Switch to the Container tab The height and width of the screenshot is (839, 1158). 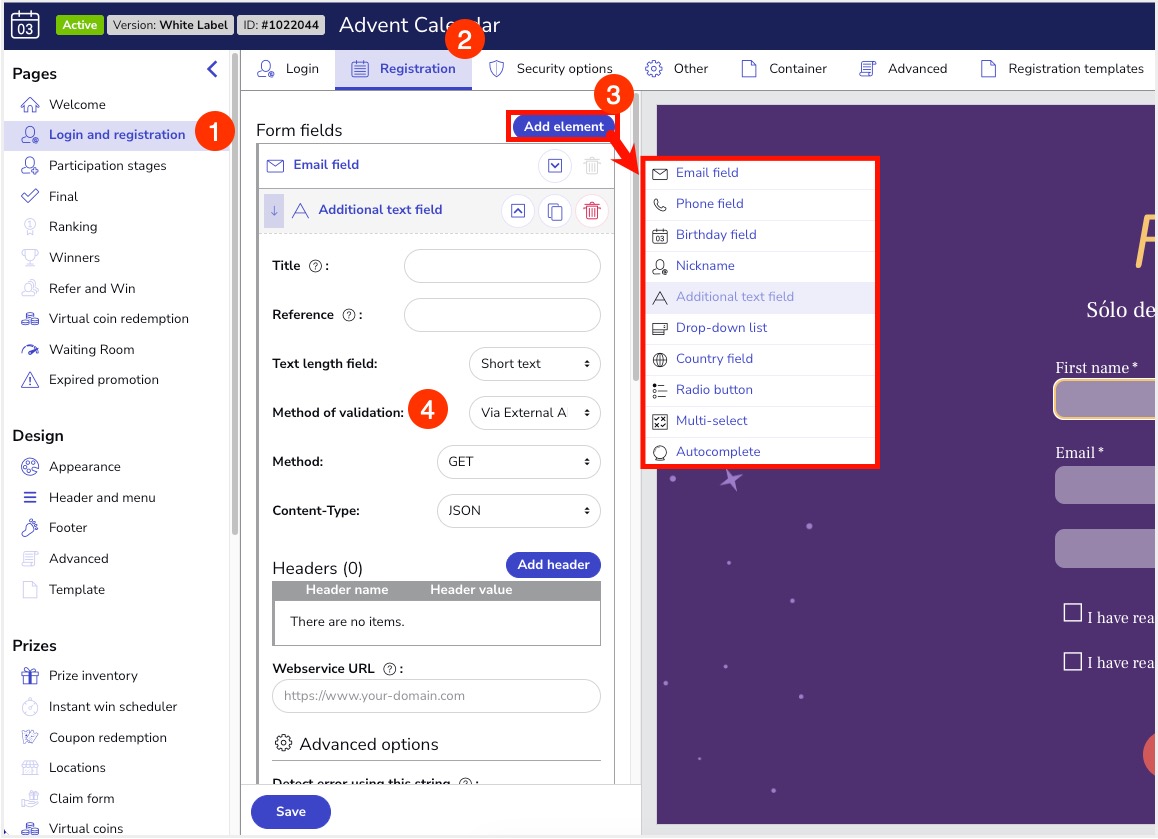coord(784,69)
